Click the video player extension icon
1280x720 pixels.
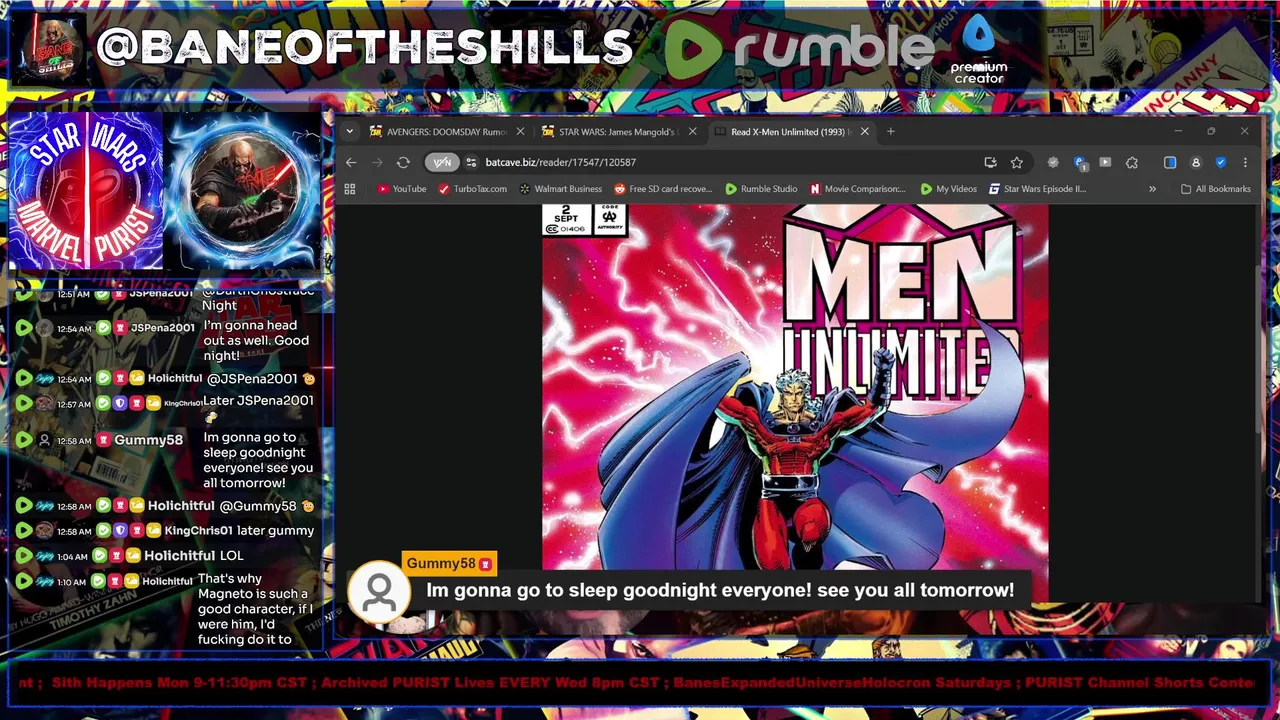(1105, 162)
